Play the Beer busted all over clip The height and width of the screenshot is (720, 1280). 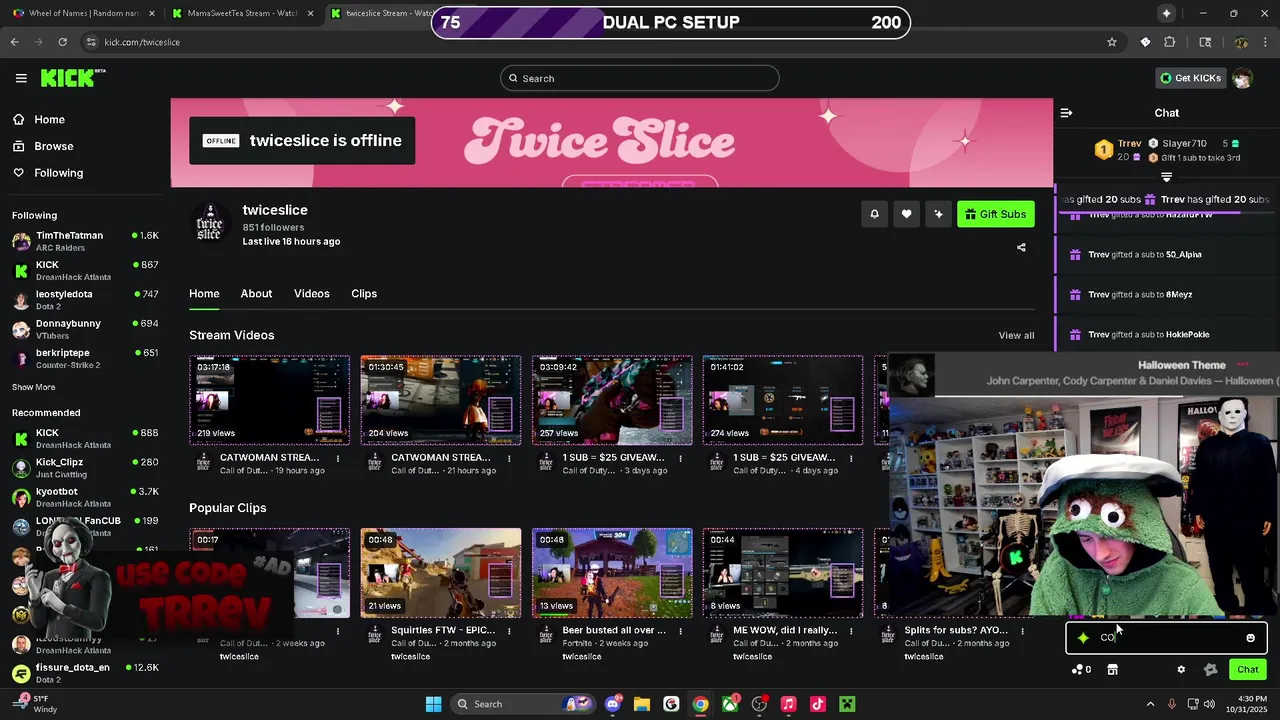coord(612,573)
